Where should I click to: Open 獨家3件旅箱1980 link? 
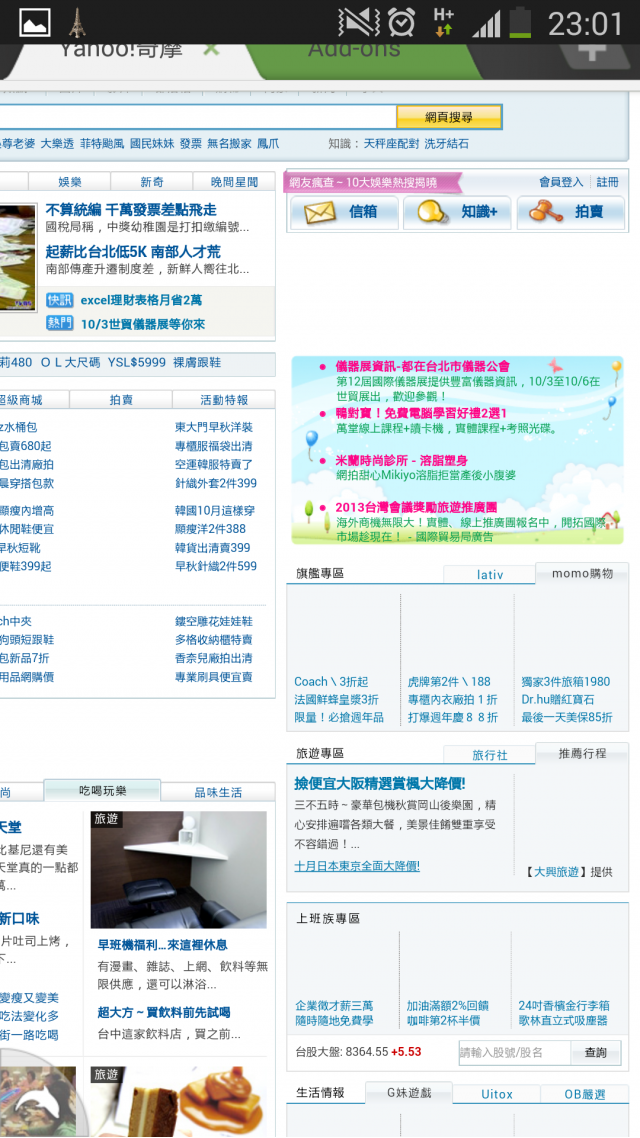pos(566,681)
